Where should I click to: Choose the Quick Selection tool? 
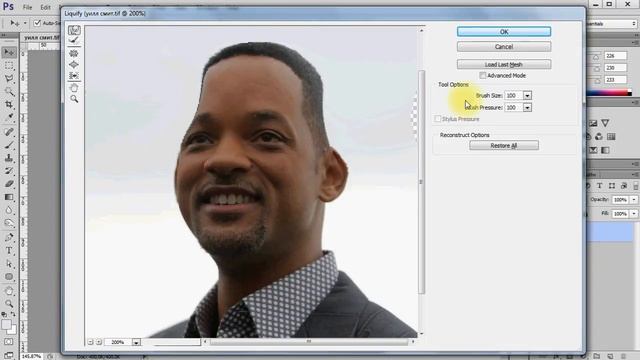click(9, 91)
